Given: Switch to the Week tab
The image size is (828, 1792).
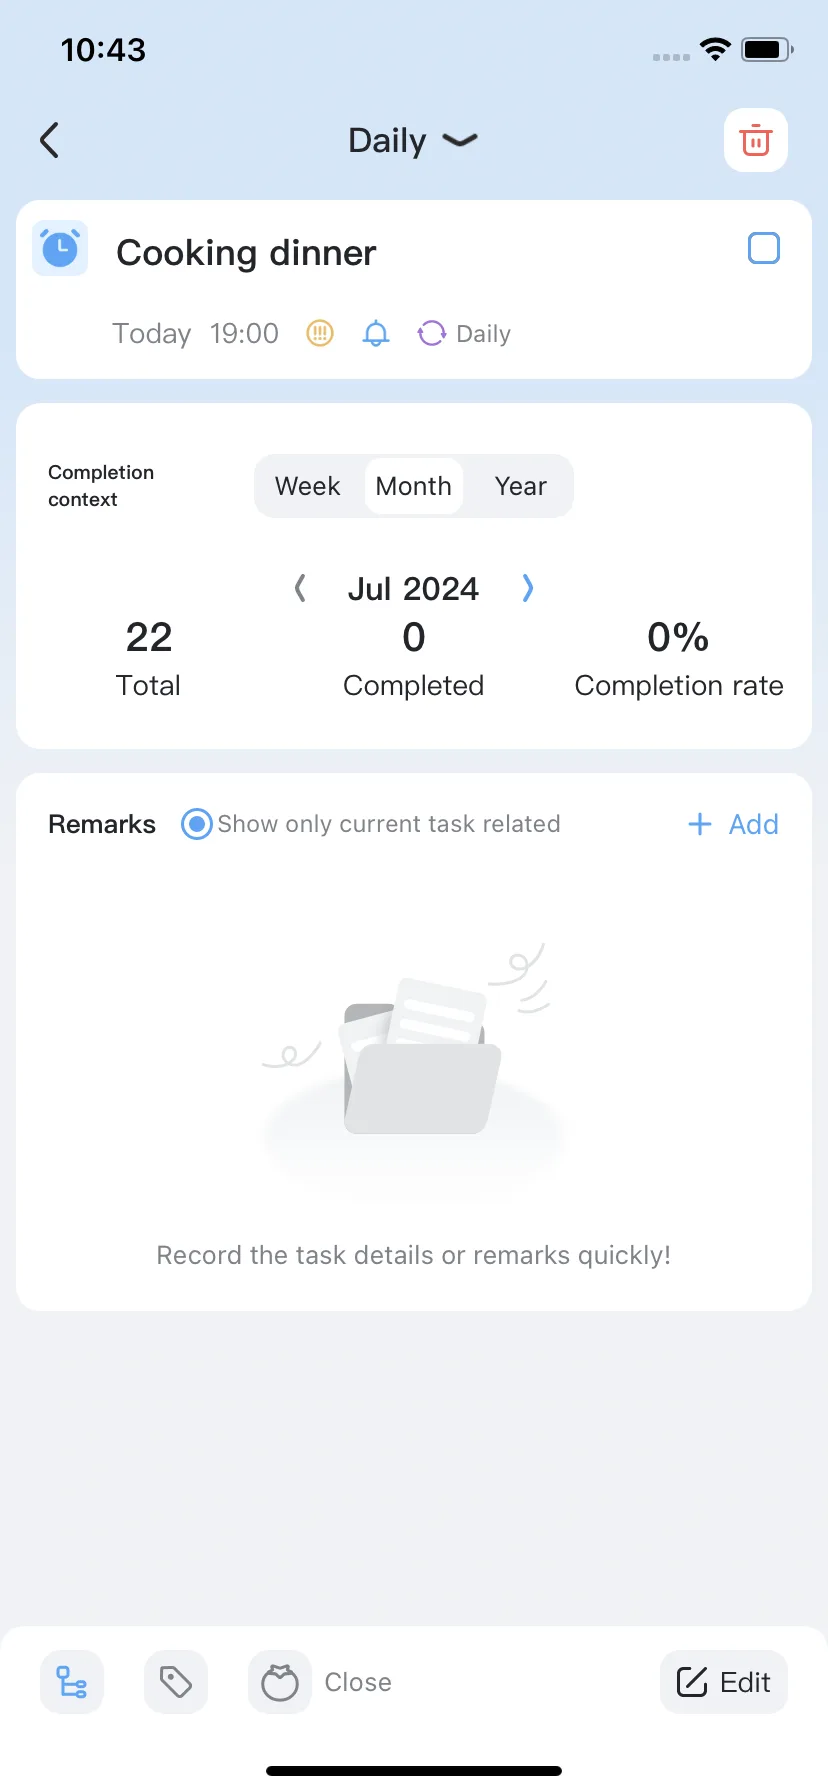Looking at the screenshot, I should pos(308,486).
